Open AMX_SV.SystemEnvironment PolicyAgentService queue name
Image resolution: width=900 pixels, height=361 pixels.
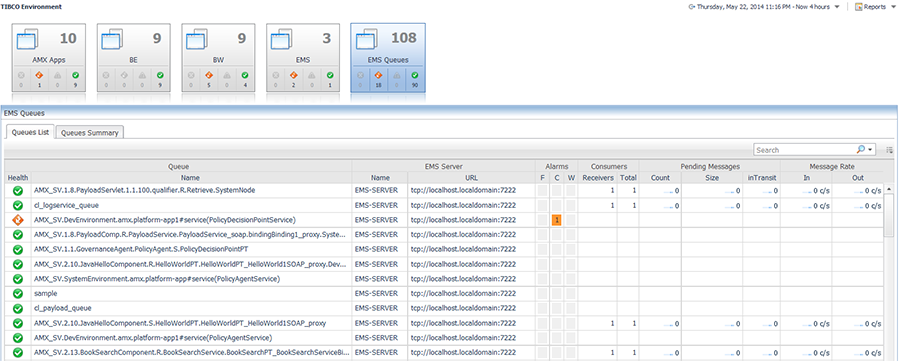pyautogui.click(x=157, y=279)
